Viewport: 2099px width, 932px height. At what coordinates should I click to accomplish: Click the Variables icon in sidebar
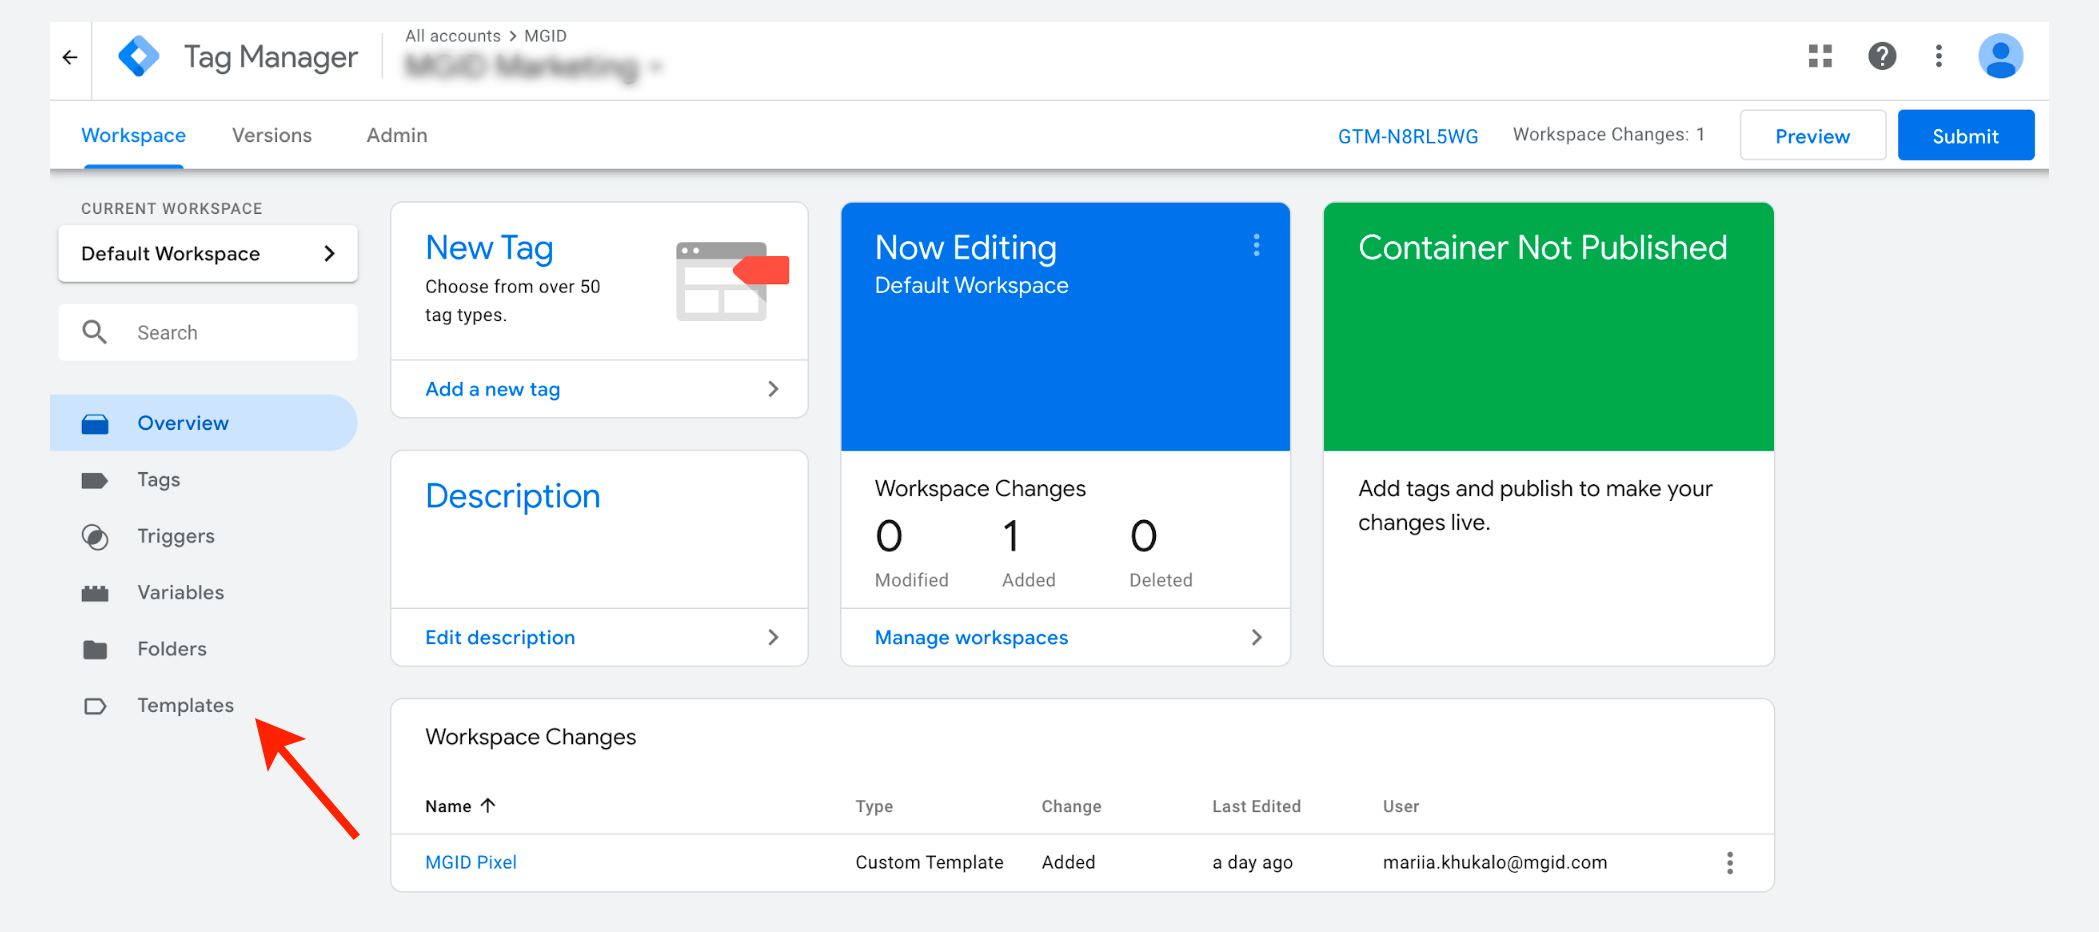click(x=95, y=593)
